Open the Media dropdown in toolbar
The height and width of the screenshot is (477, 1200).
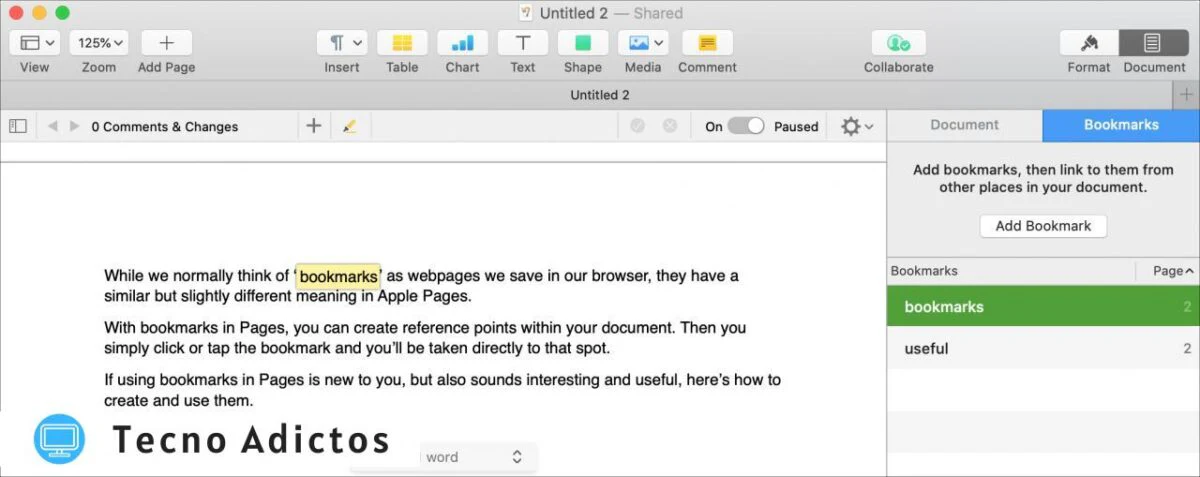(643, 43)
